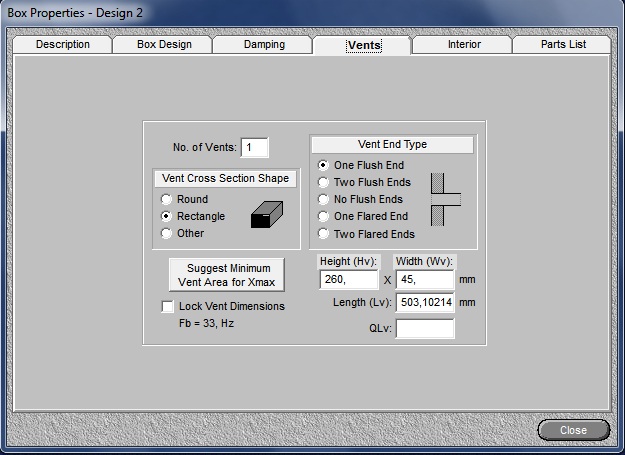Choose Two Flared Ends option
This screenshot has height=455, width=625.
pos(323,234)
